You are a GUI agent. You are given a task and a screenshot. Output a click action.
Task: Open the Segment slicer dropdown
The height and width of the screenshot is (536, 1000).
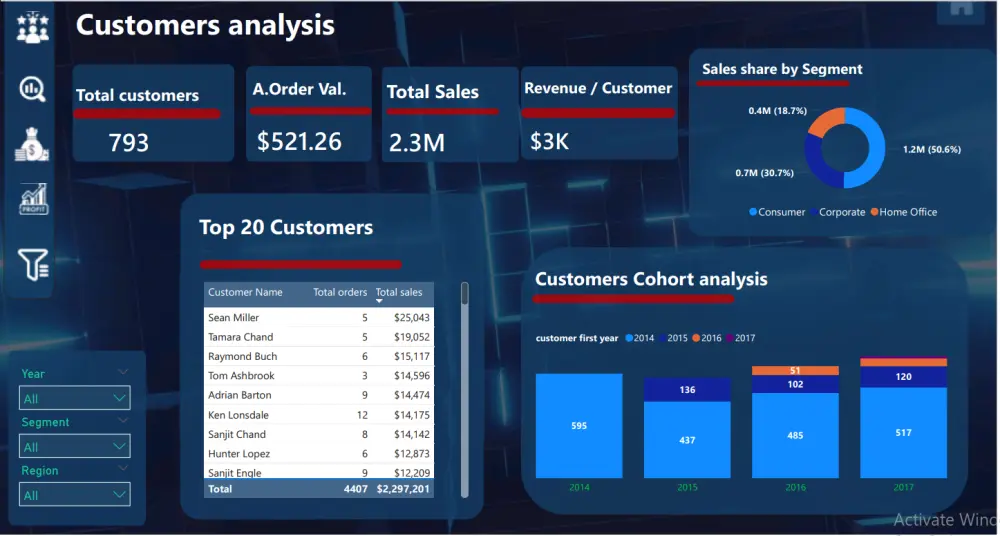(x=75, y=447)
